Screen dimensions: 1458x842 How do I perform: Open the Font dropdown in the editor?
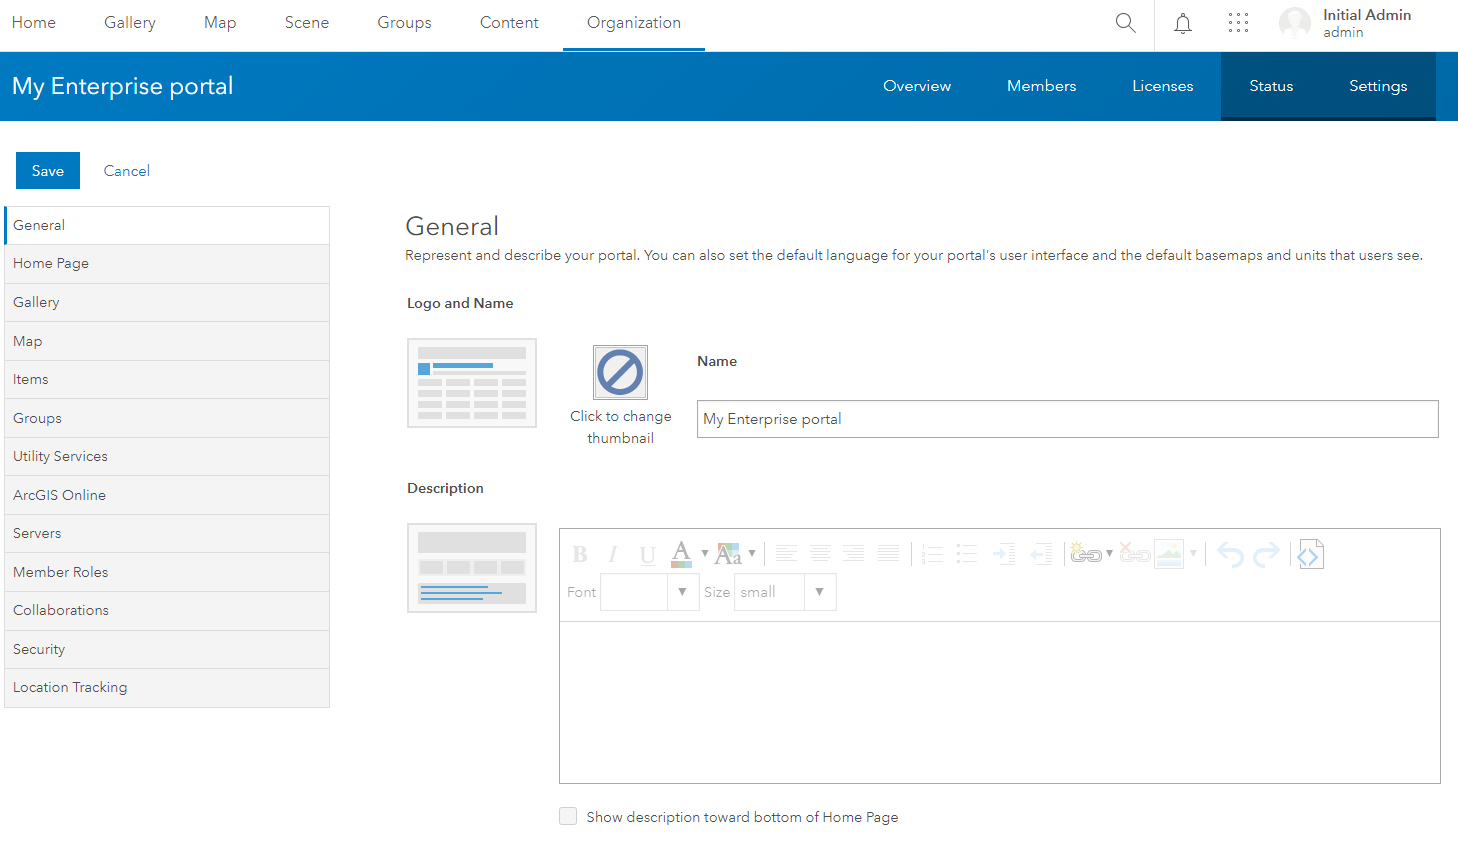point(682,591)
